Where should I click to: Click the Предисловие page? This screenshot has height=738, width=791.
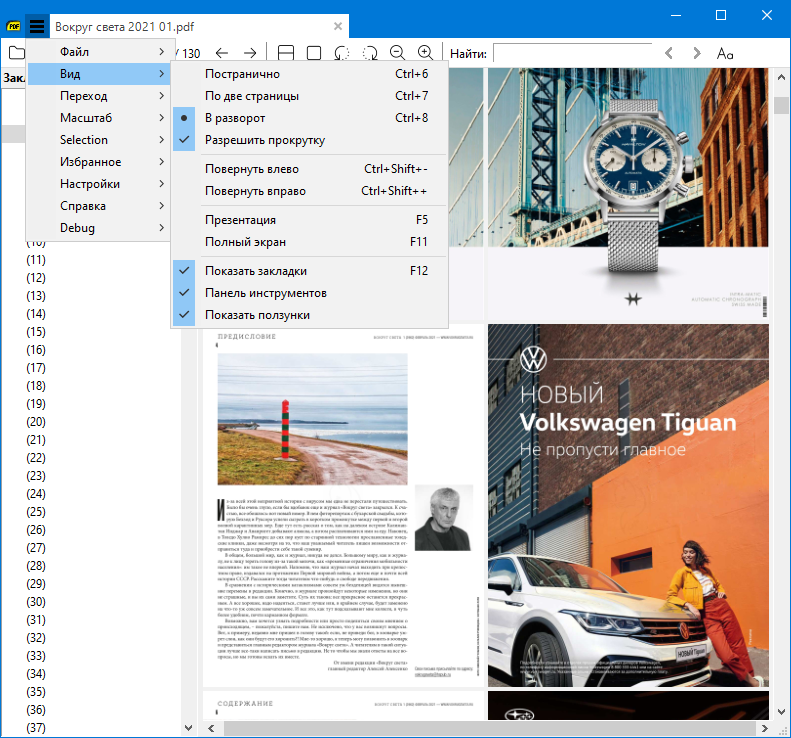pyautogui.click(x=343, y=507)
